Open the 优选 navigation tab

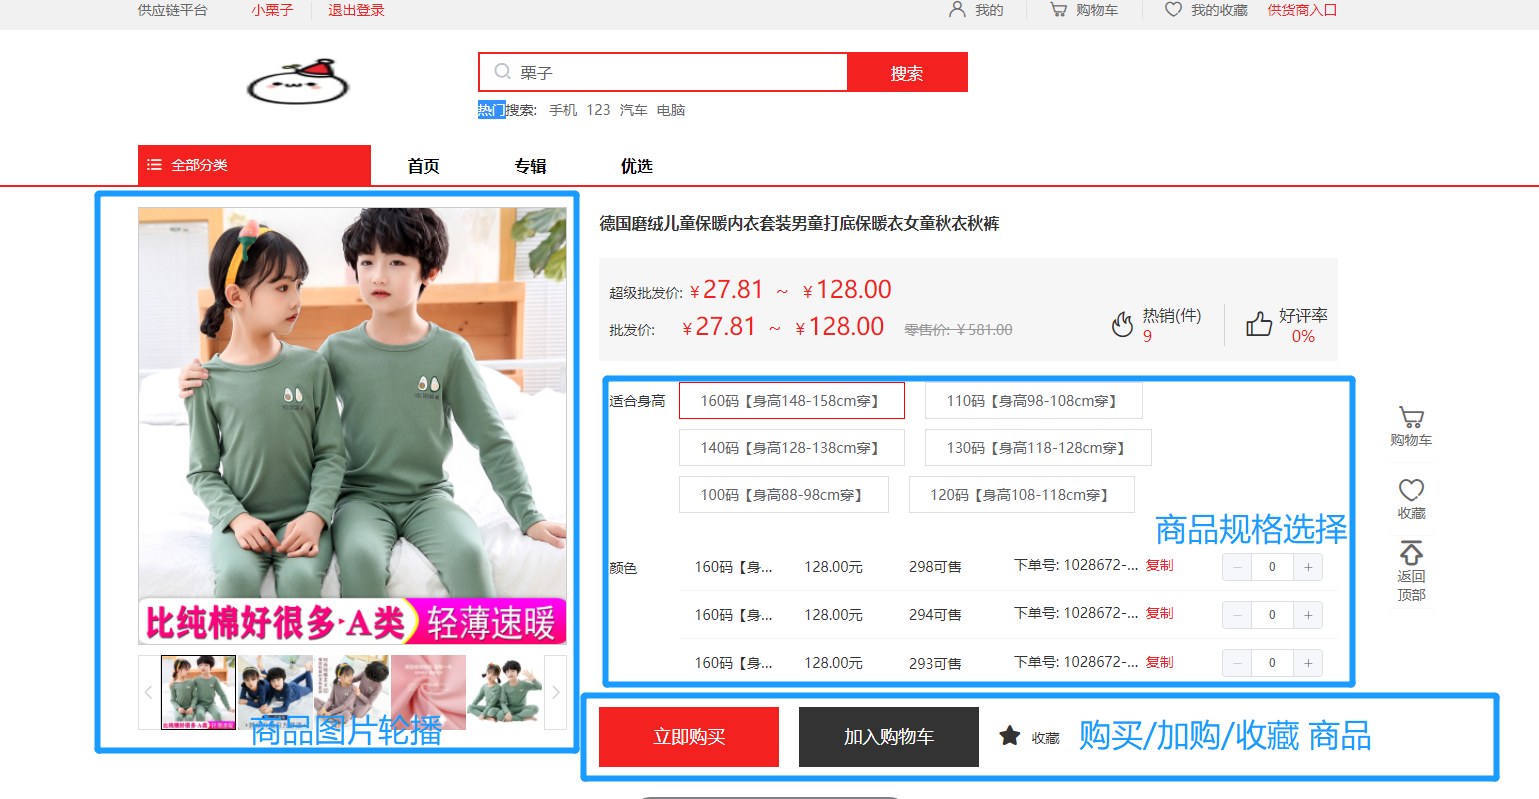click(x=636, y=166)
